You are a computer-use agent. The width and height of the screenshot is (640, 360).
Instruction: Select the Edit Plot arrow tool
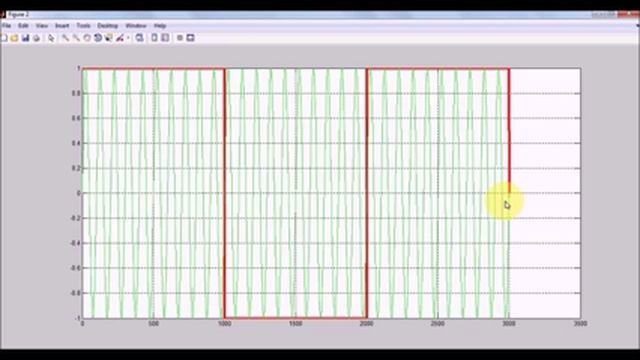tap(51, 38)
